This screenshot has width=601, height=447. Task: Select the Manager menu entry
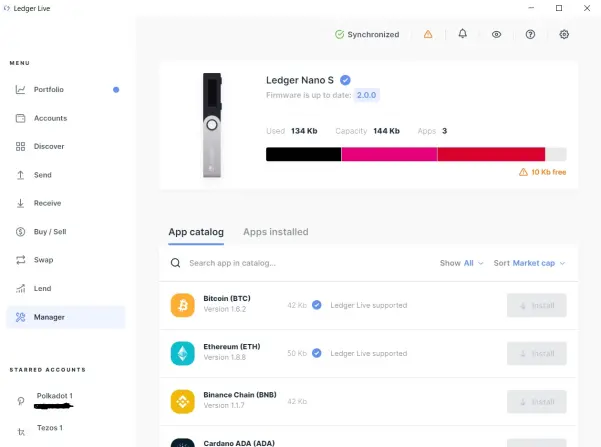[66, 317]
